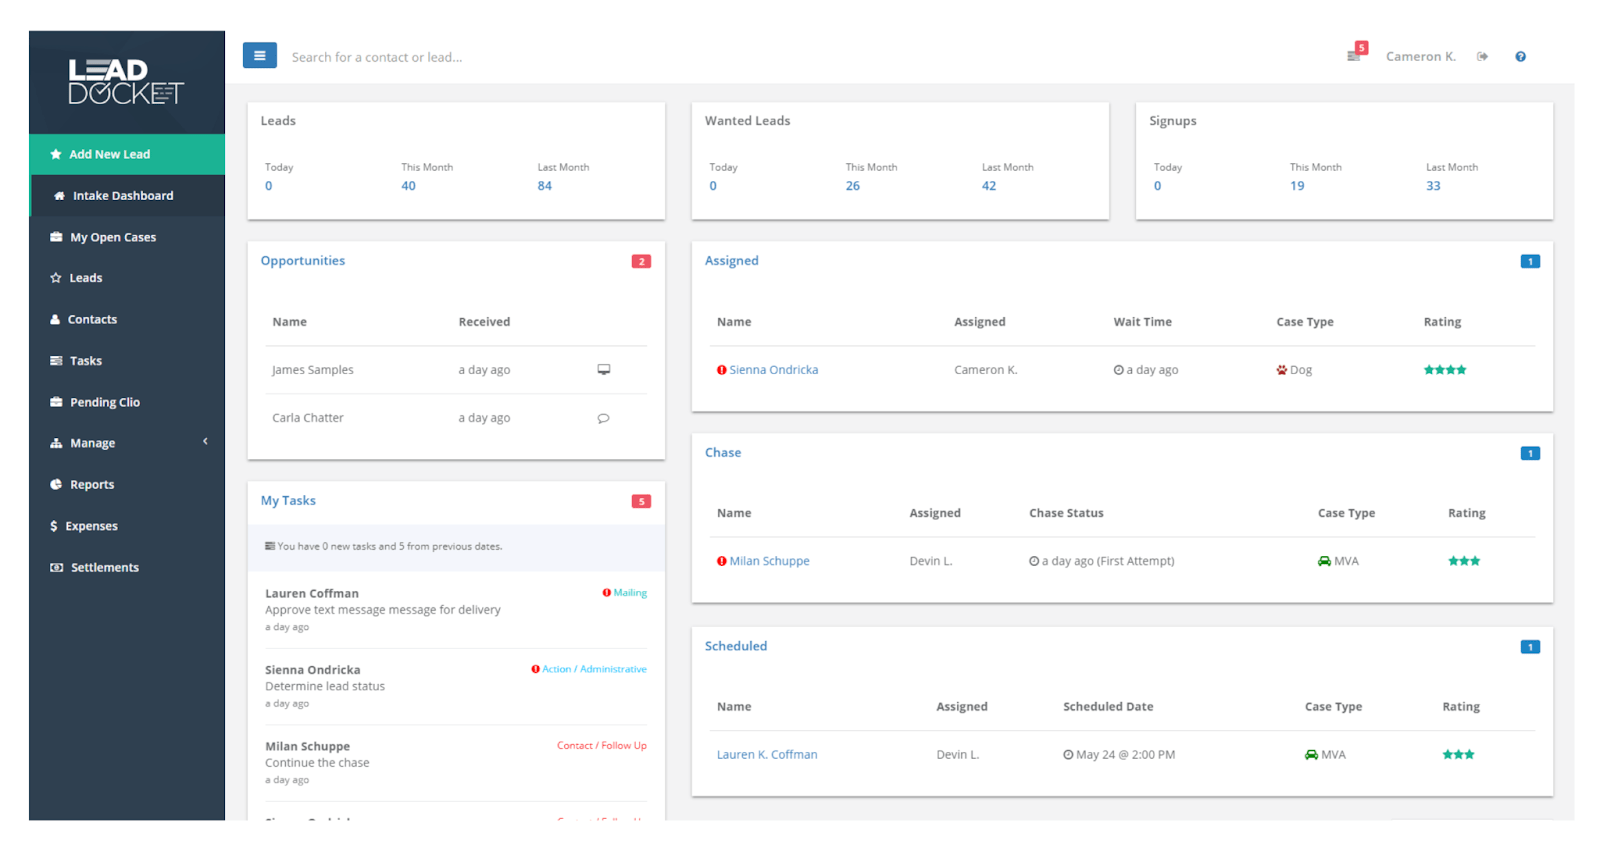The image size is (1600, 862).
Task: Click the blue Assigned count badge
Action: click(x=1530, y=261)
